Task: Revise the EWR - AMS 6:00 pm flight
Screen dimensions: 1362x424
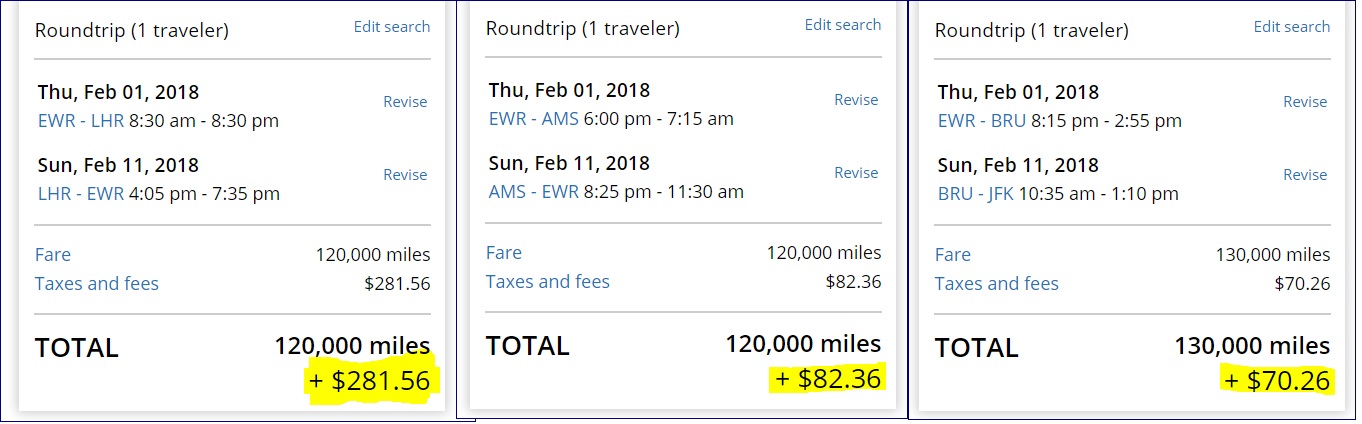Action: point(856,100)
